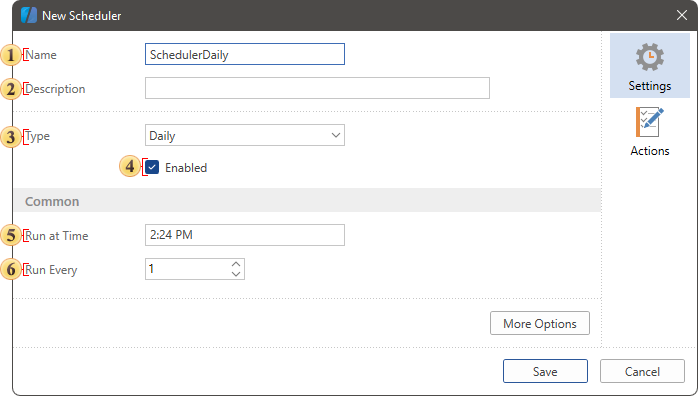Click numbered callout 3 beside Type

[10, 137]
